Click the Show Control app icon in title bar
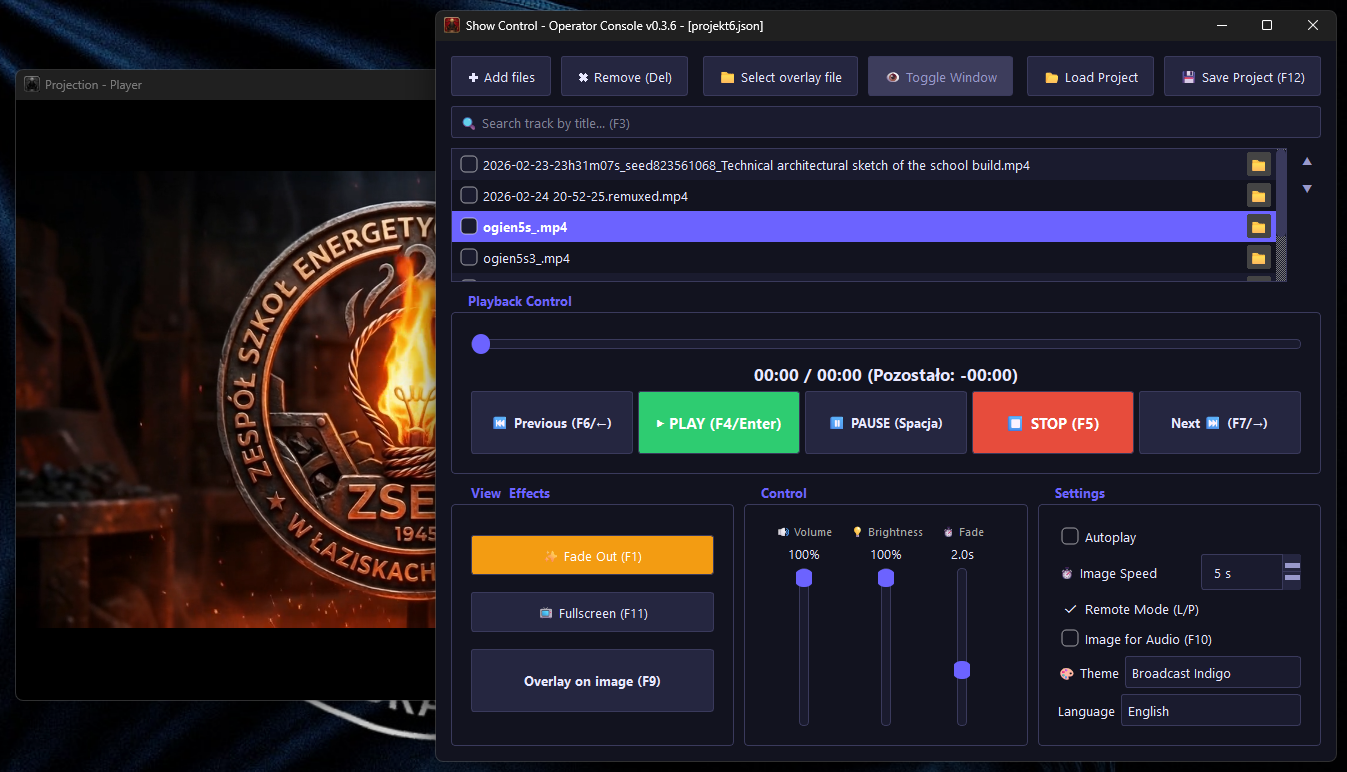1347x772 pixels. coord(452,25)
